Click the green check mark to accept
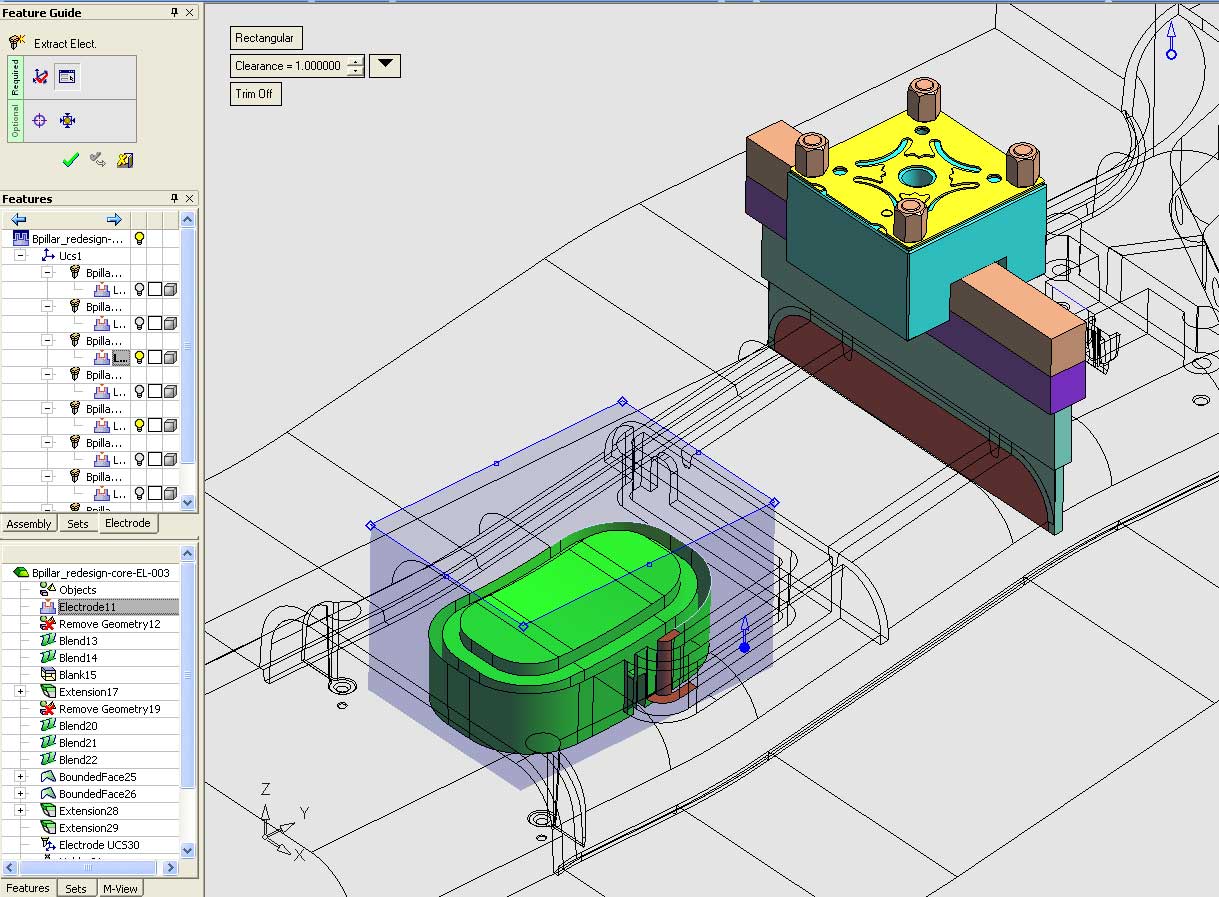The height and width of the screenshot is (897, 1219). (69, 159)
